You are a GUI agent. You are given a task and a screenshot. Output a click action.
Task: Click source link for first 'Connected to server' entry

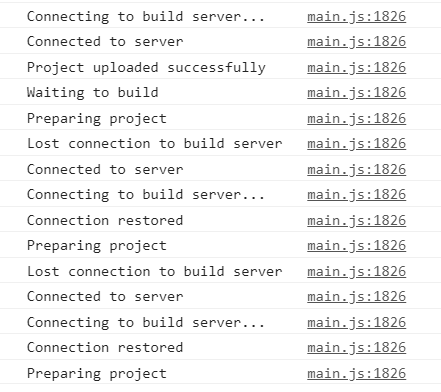[356, 41]
